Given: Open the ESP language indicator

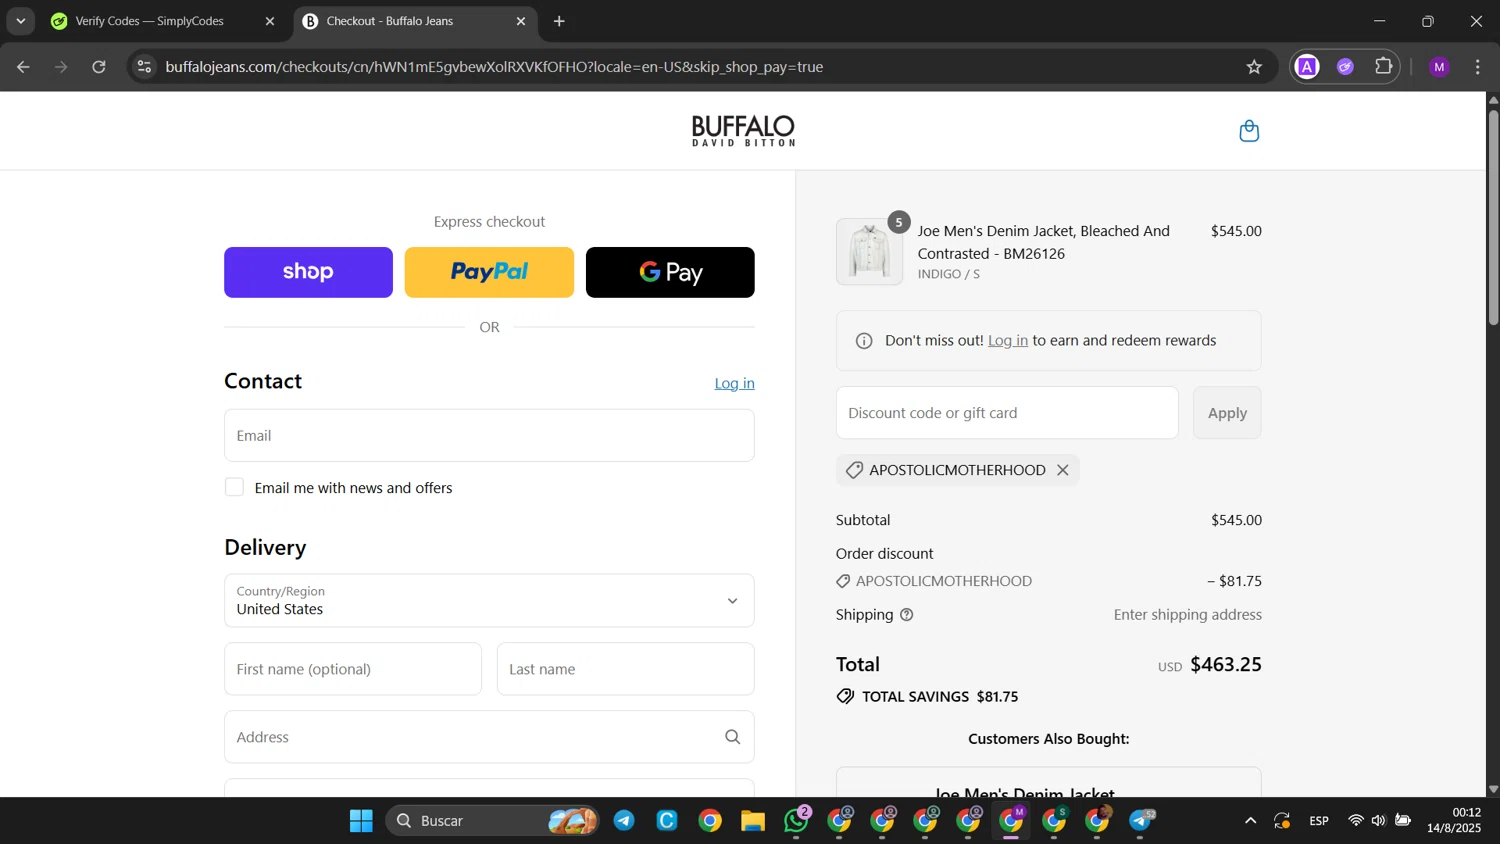Looking at the screenshot, I should pyautogui.click(x=1319, y=821).
